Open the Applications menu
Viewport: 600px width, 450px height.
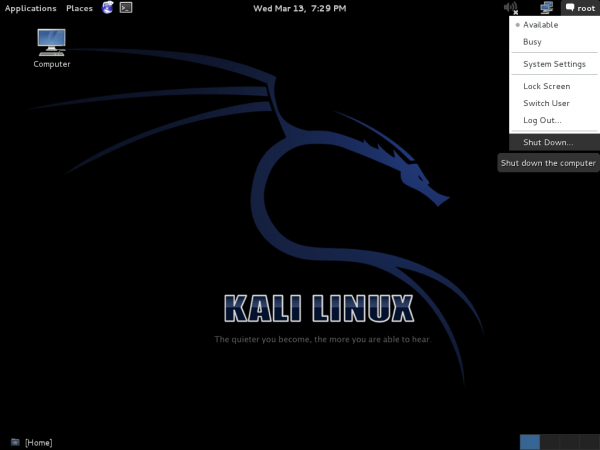pyautogui.click(x=31, y=8)
